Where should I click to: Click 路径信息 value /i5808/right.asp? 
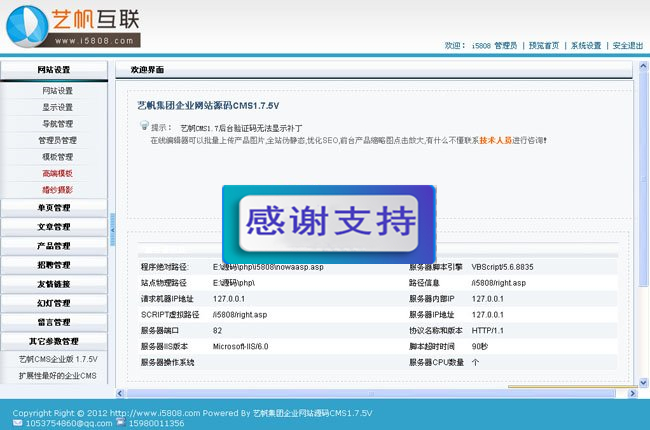click(499, 283)
